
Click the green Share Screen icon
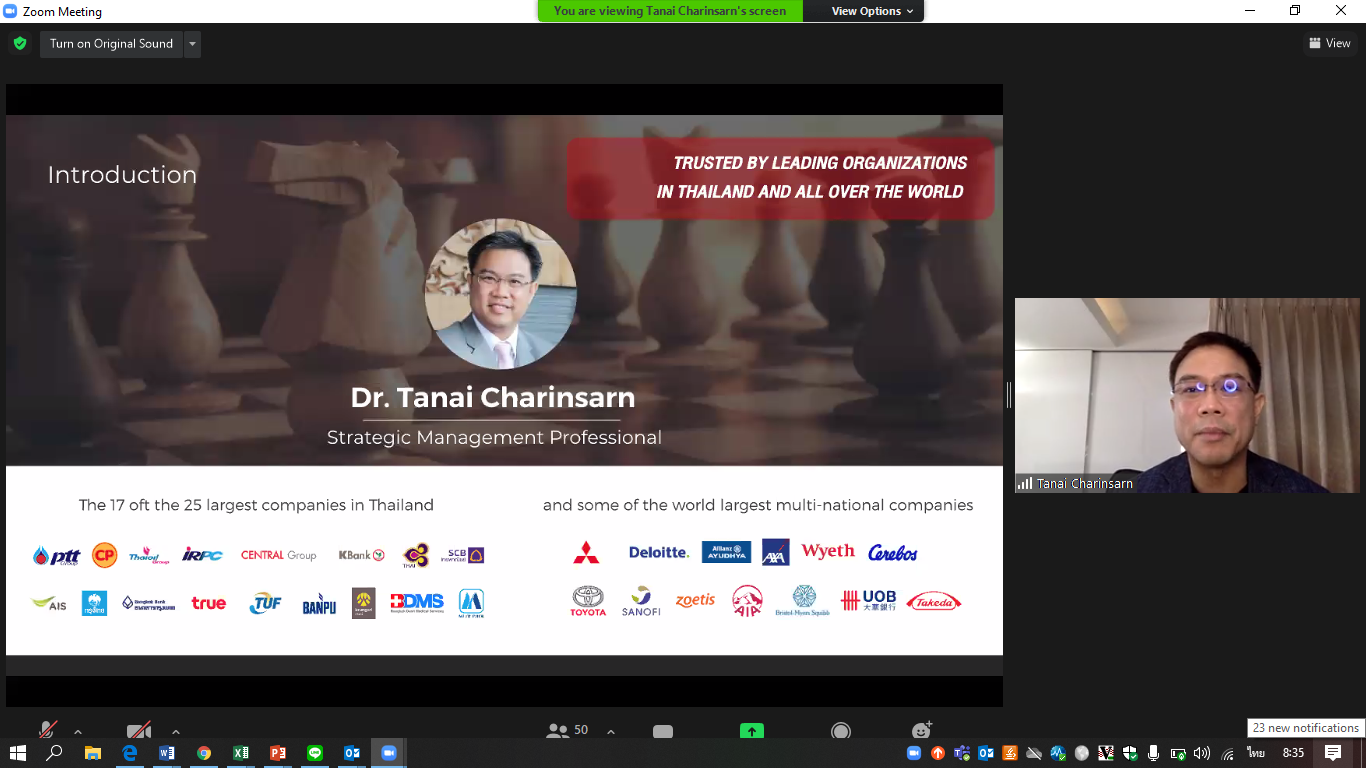pos(752,732)
